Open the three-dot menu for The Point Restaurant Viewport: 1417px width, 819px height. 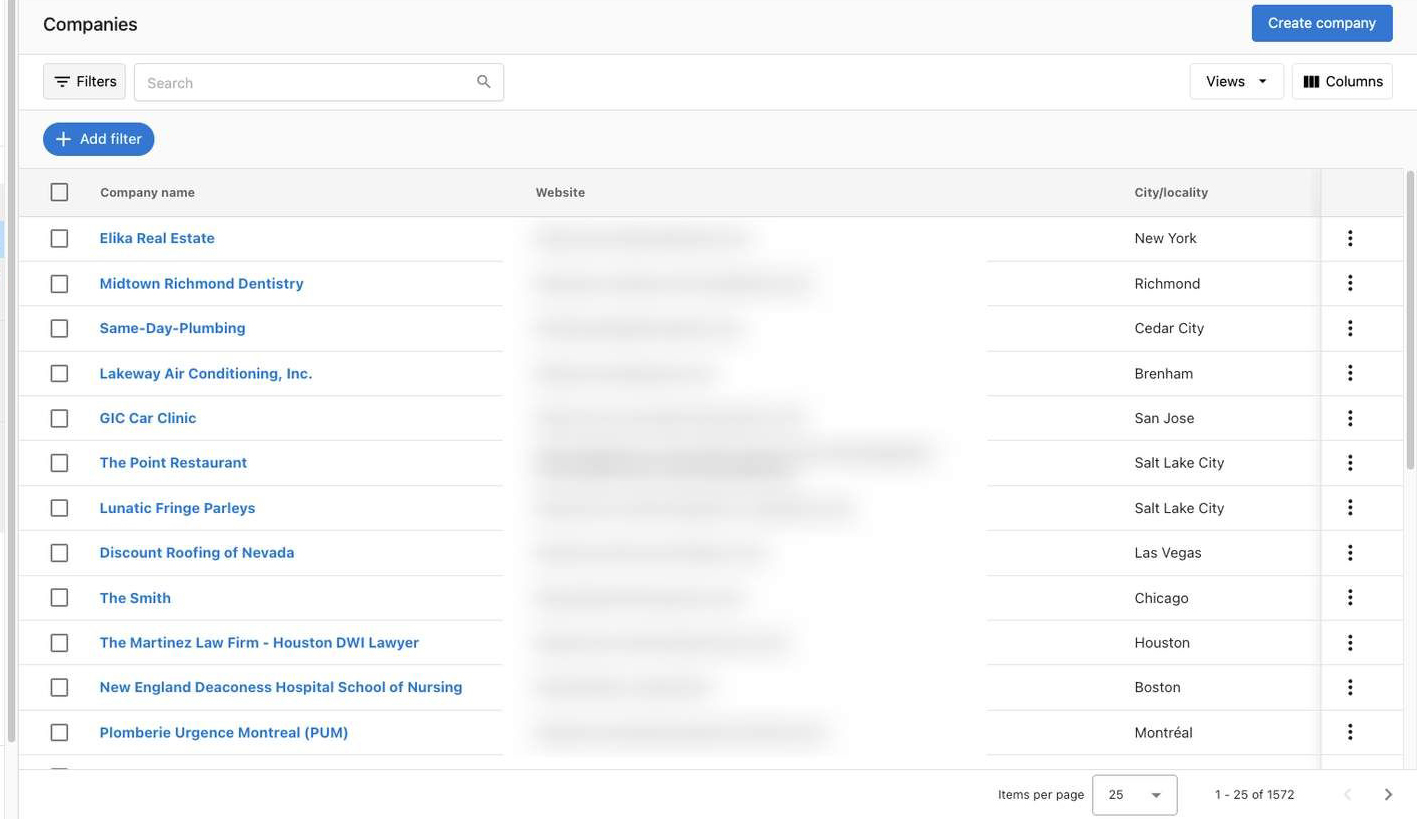pyautogui.click(x=1350, y=463)
